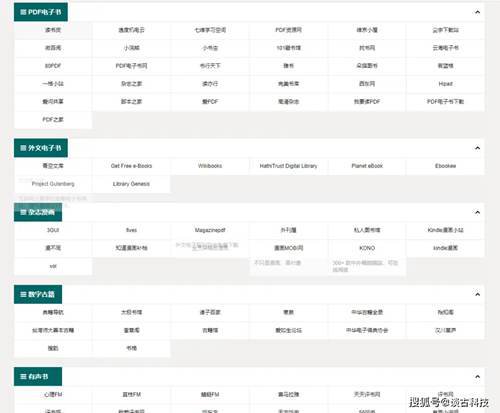Open the PDF电子书网 link

(131, 66)
